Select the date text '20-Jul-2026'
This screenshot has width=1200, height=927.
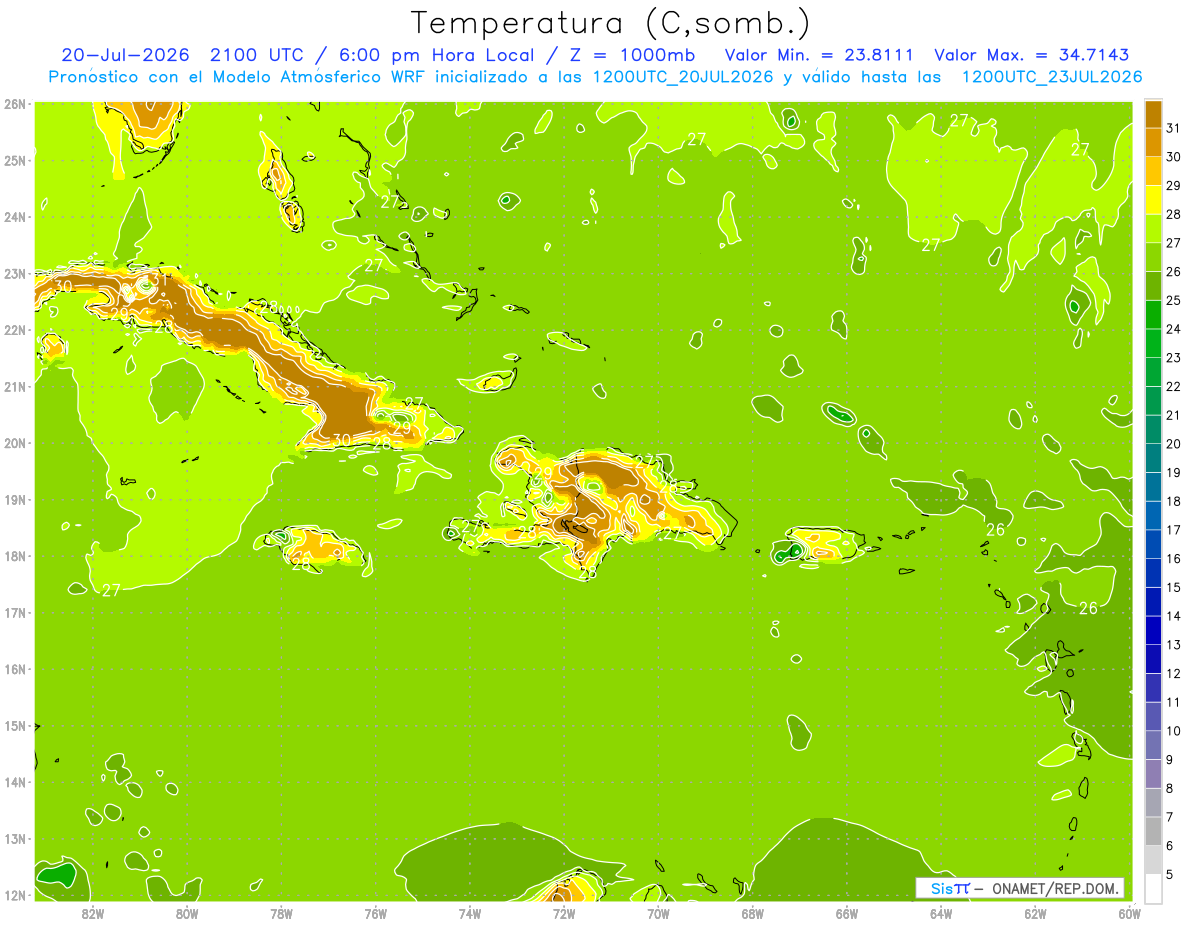click(125, 55)
